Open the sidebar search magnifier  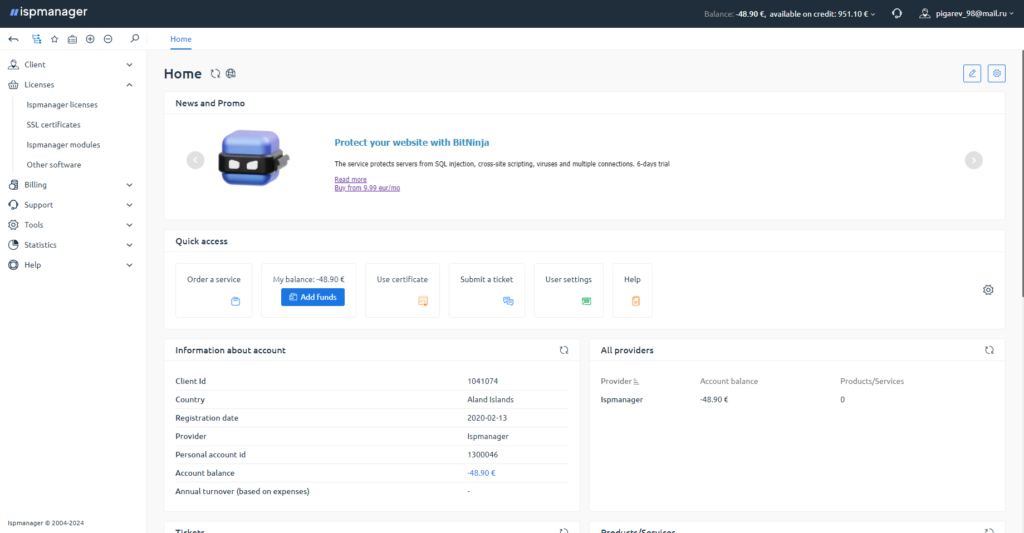coord(135,39)
